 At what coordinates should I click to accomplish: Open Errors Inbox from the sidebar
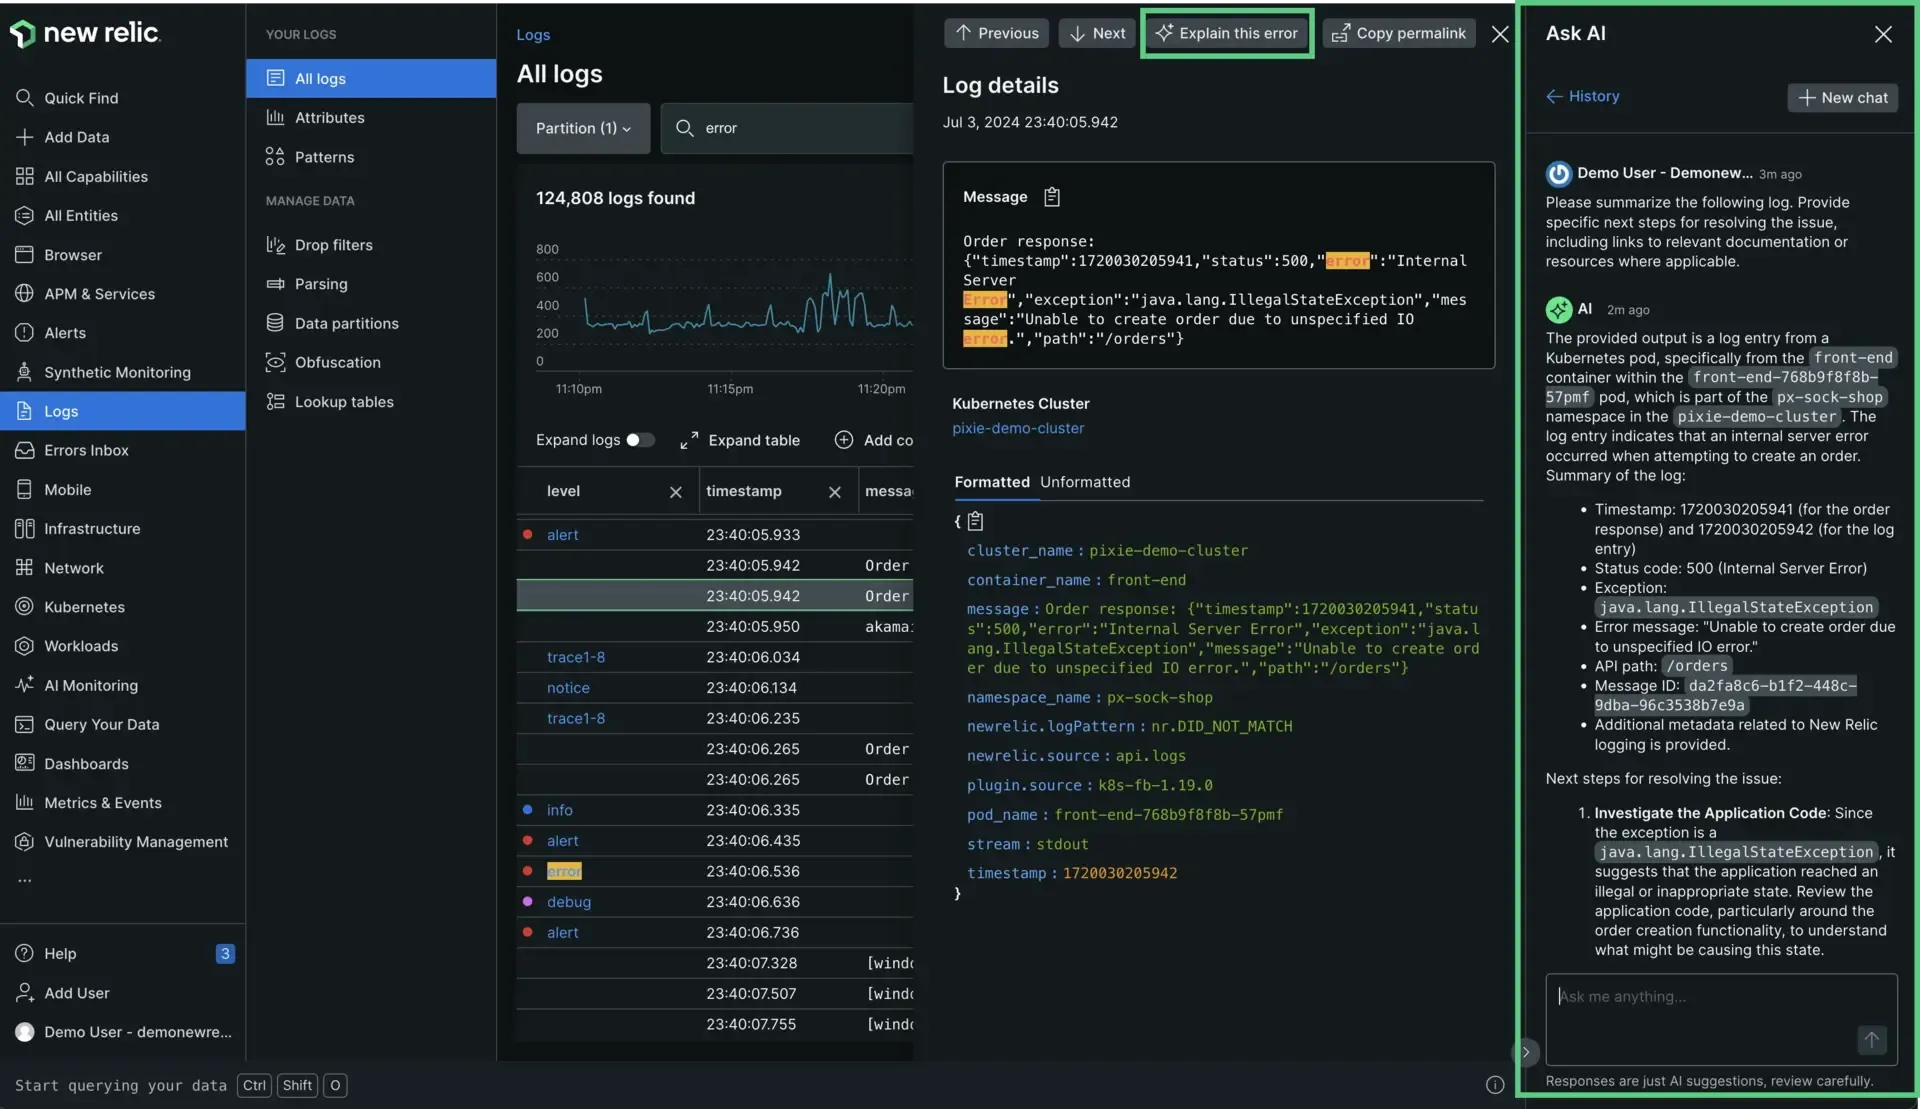pos(84,450)
